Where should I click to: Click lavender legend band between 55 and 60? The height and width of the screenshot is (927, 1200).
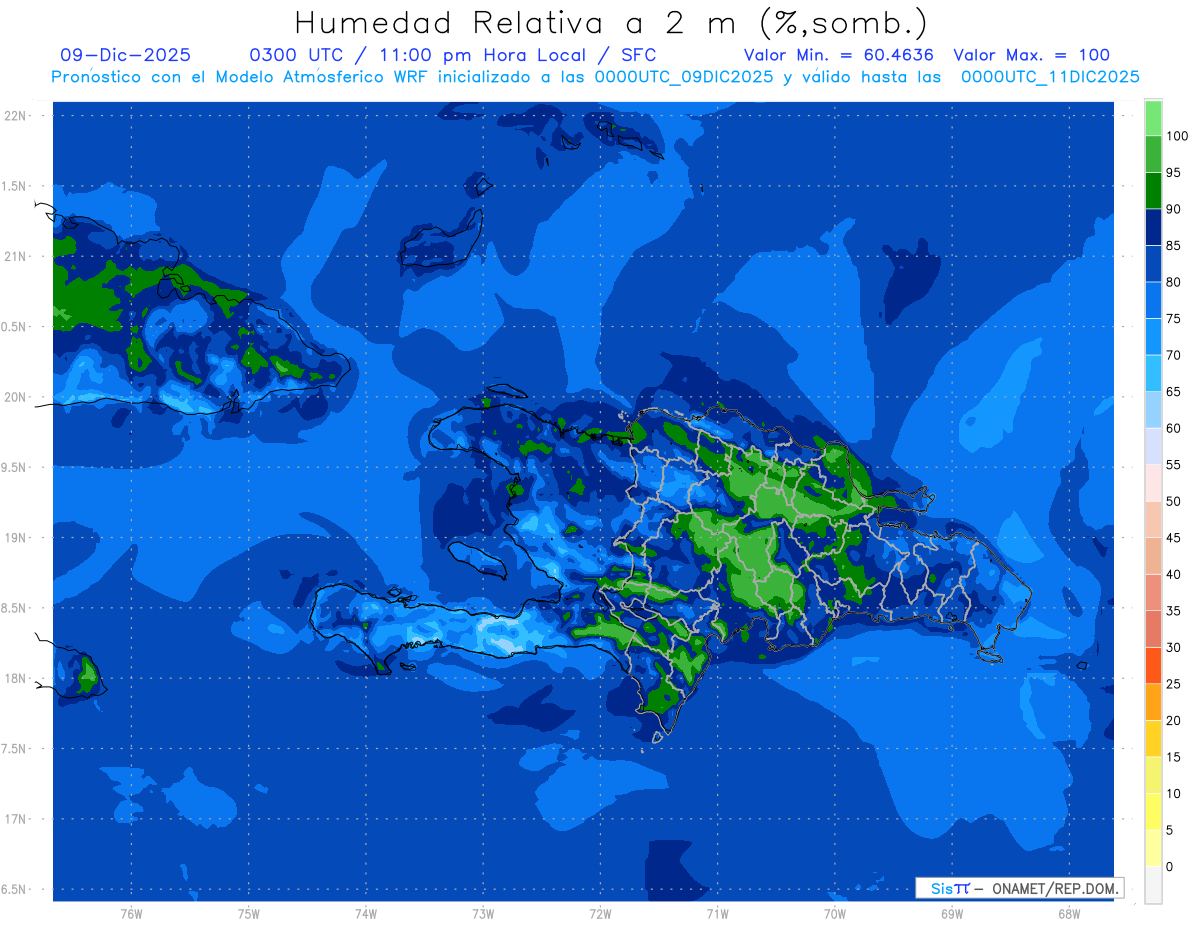1153,447
